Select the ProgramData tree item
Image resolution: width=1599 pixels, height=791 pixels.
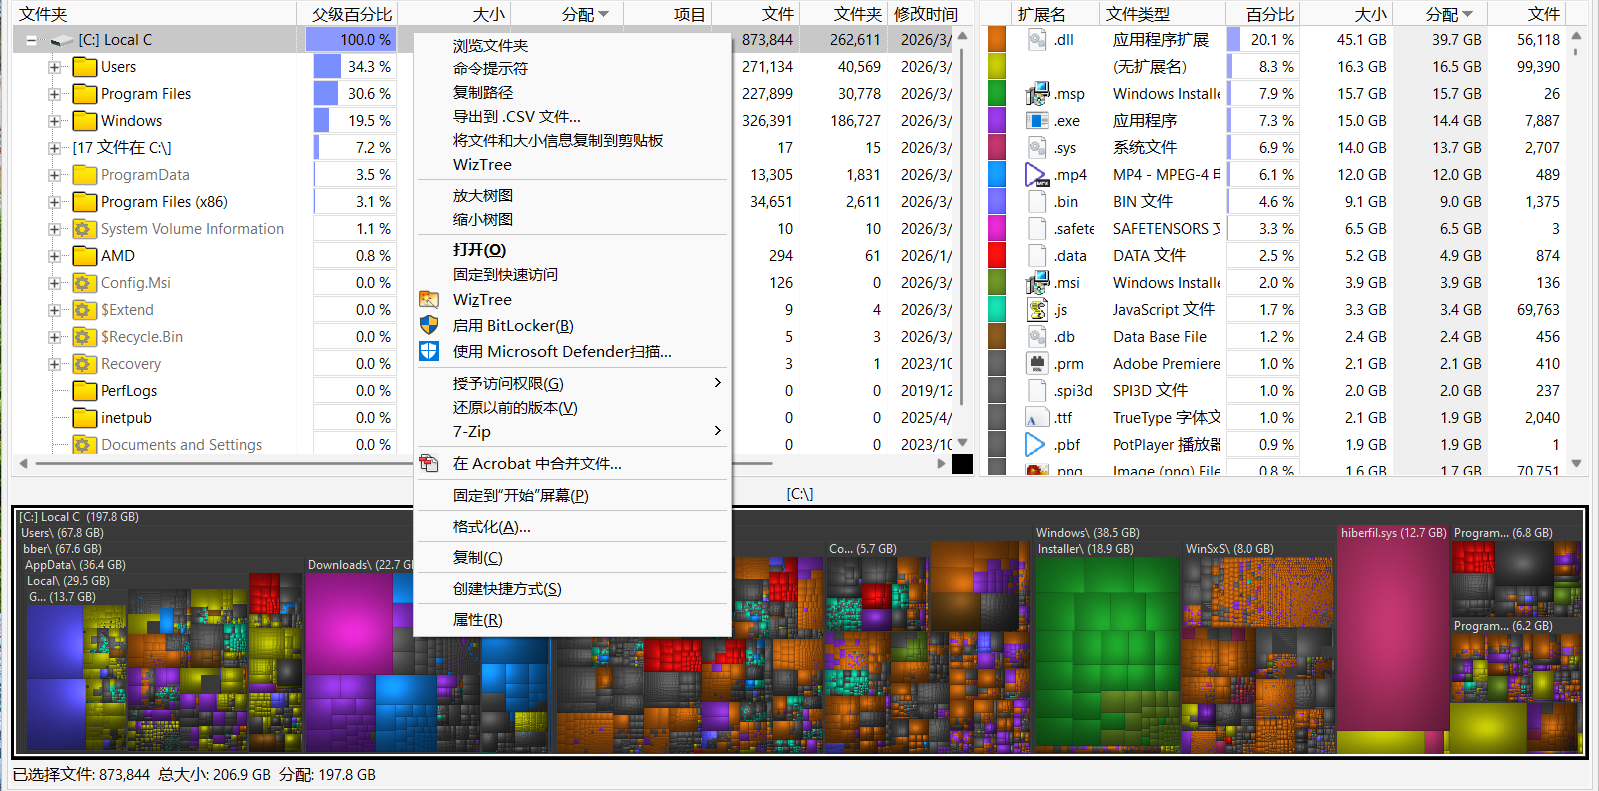coord(145,175)
